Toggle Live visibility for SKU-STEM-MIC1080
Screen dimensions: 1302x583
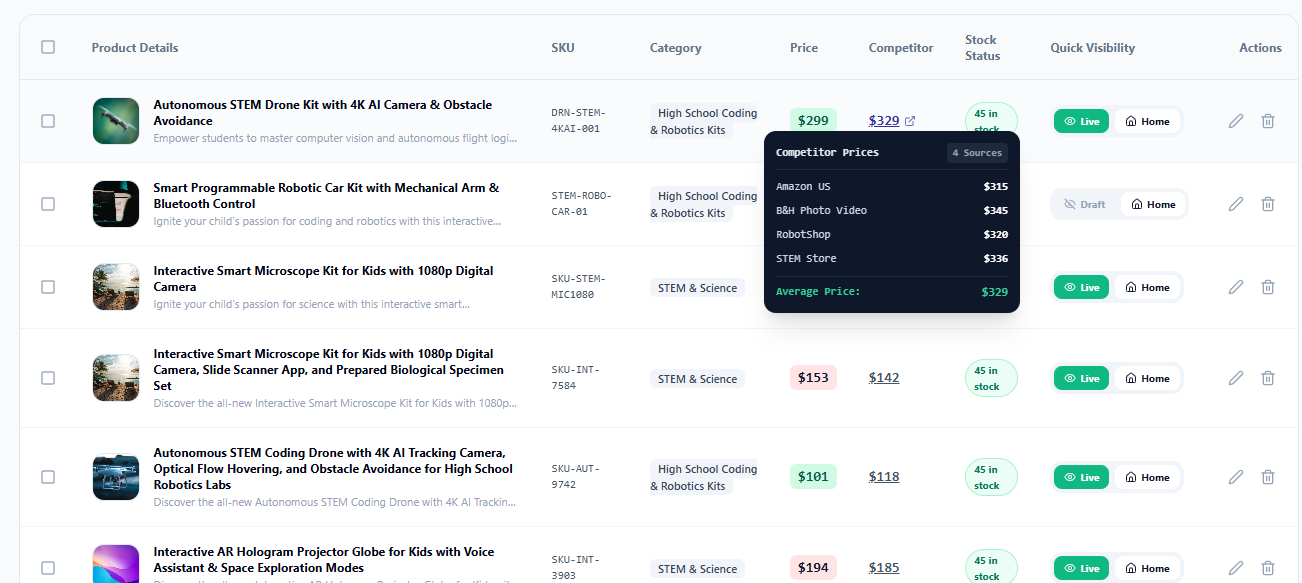1081,287
